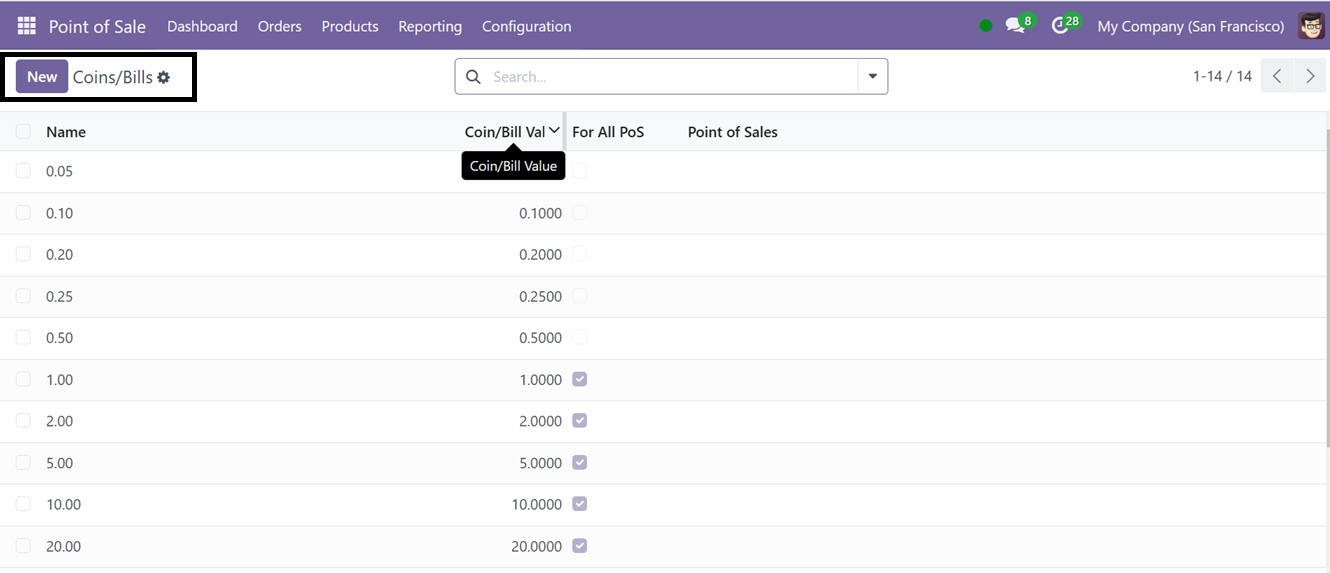
Task: Open the activities clock icon
Action: 1060,26
